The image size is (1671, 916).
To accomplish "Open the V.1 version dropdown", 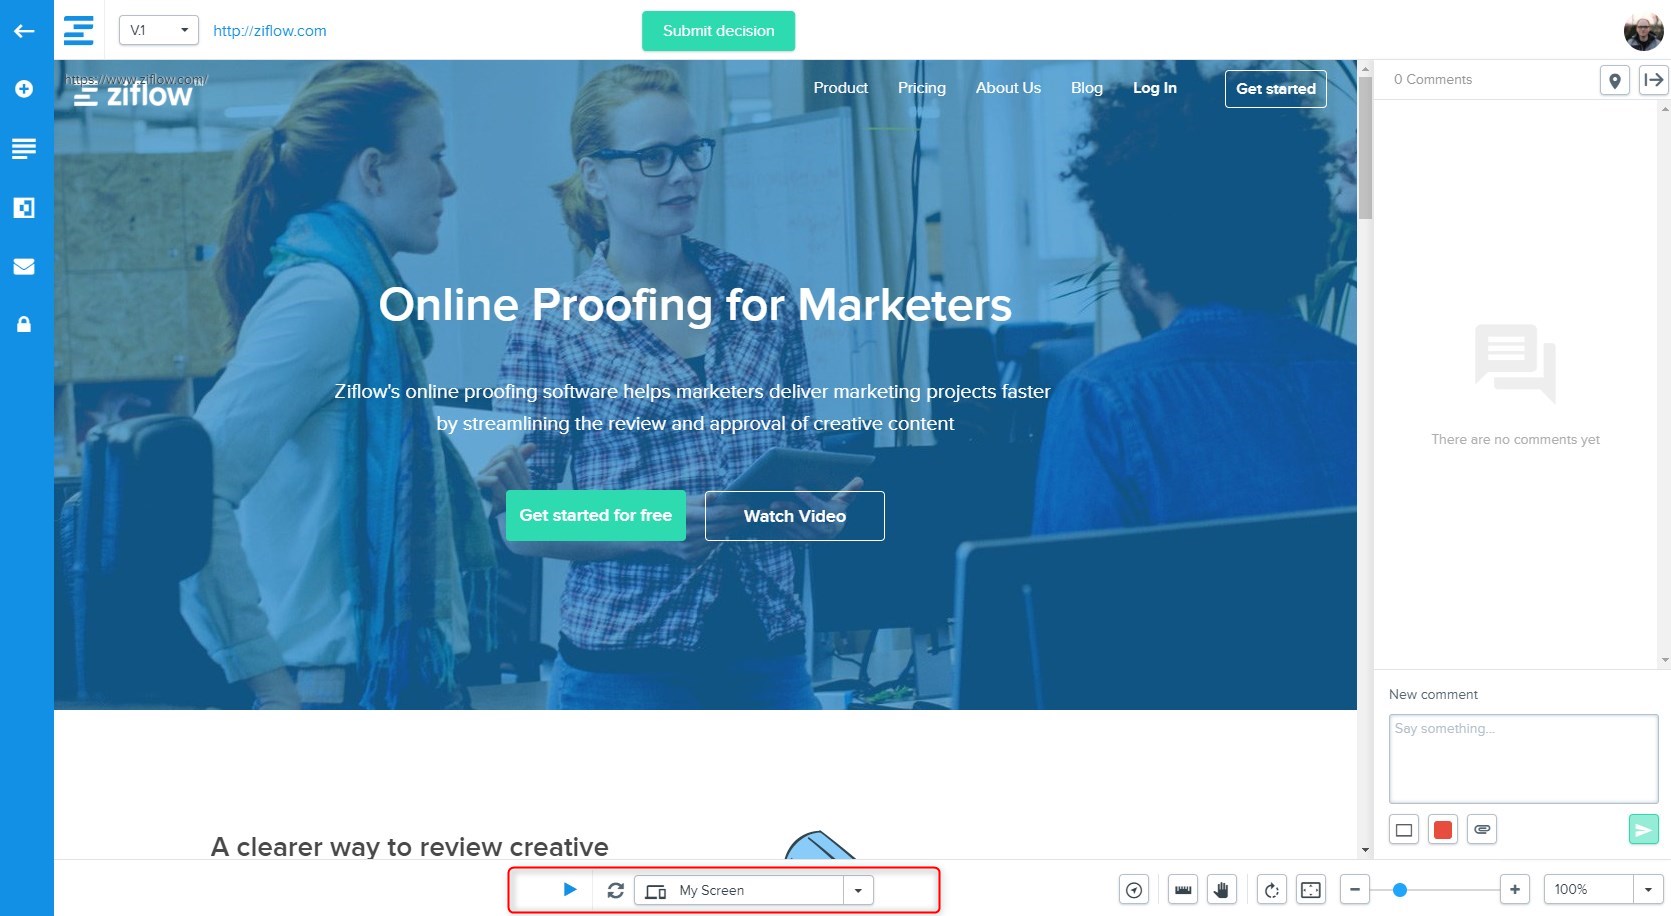I will click(159, 30).
